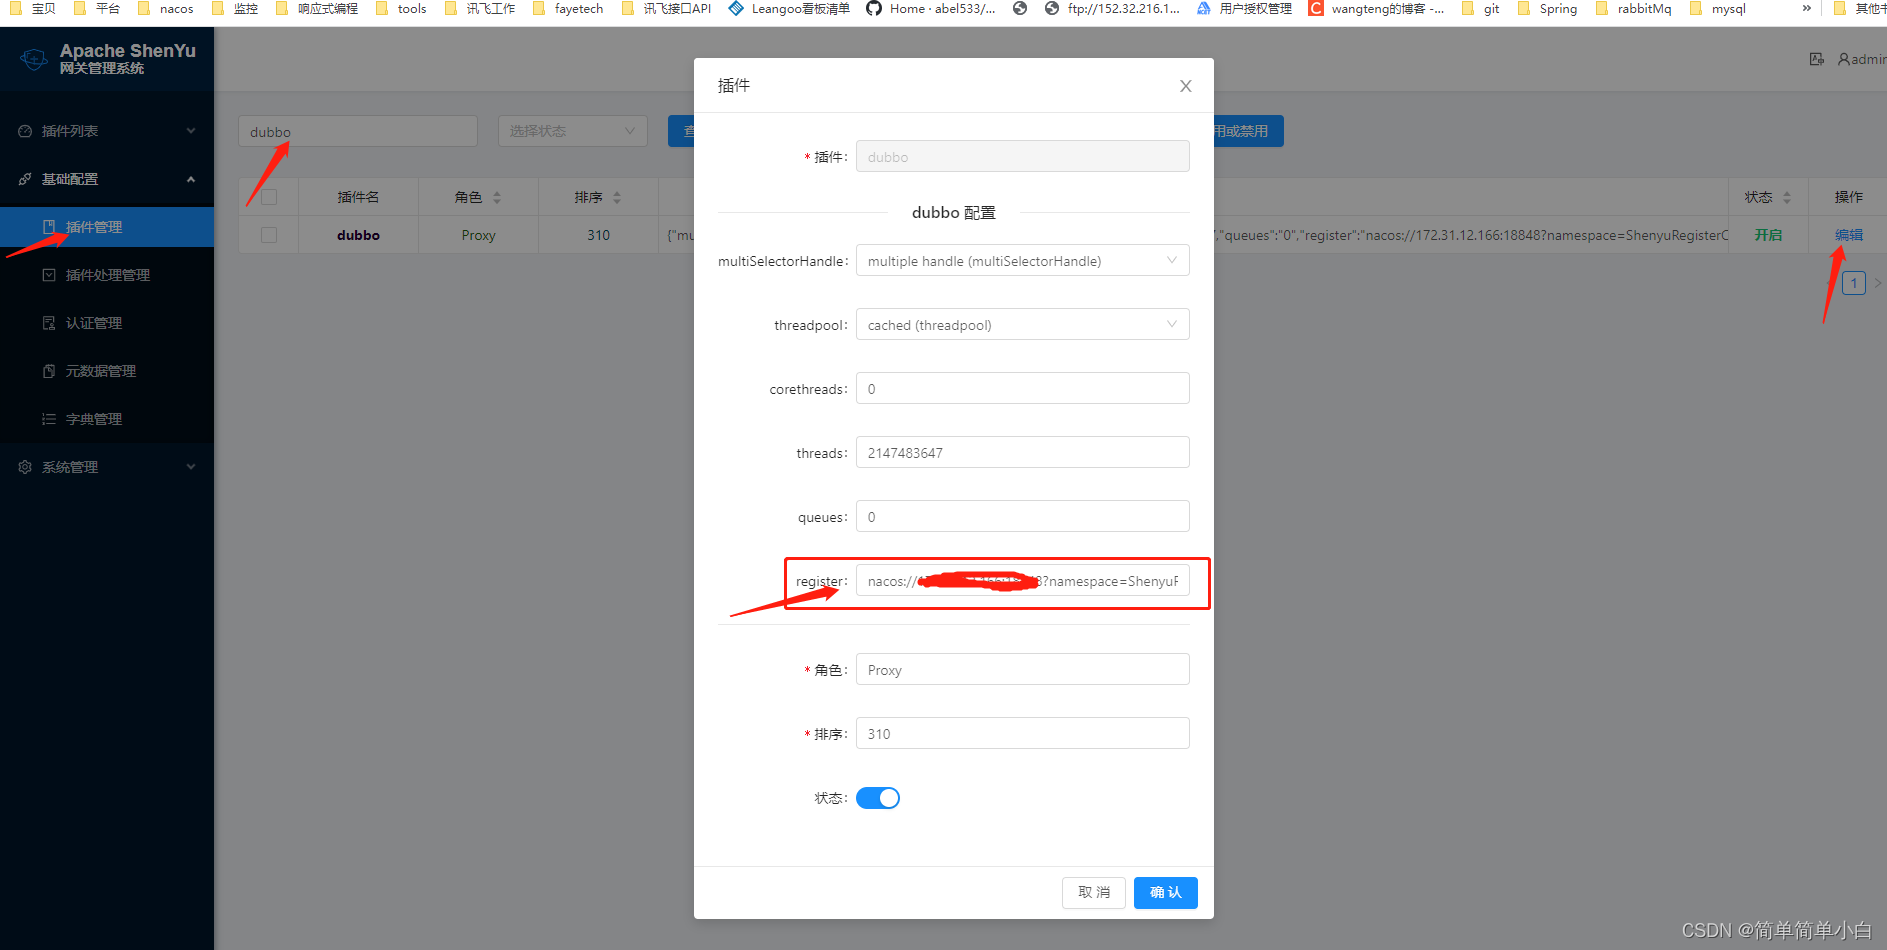Click the 插件处理管理 sidebar icon
This screenshot has width=1887, height=950.
(x=49, y=275)
